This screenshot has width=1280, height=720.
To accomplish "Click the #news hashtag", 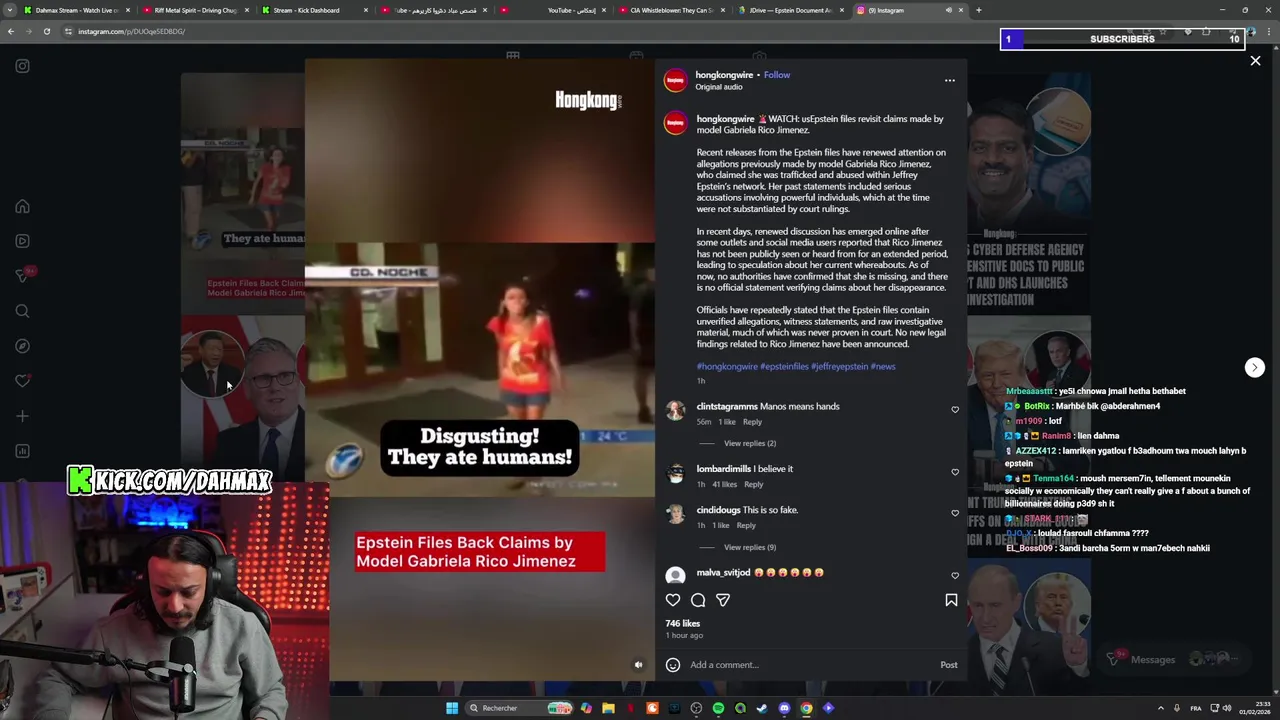I will point(883,366).
